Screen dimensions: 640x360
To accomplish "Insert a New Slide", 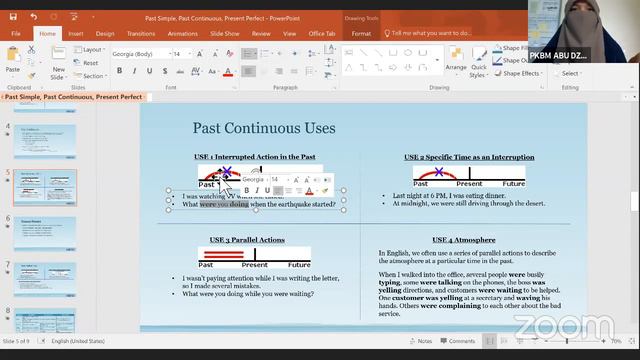I will click(x=58, y=63).
